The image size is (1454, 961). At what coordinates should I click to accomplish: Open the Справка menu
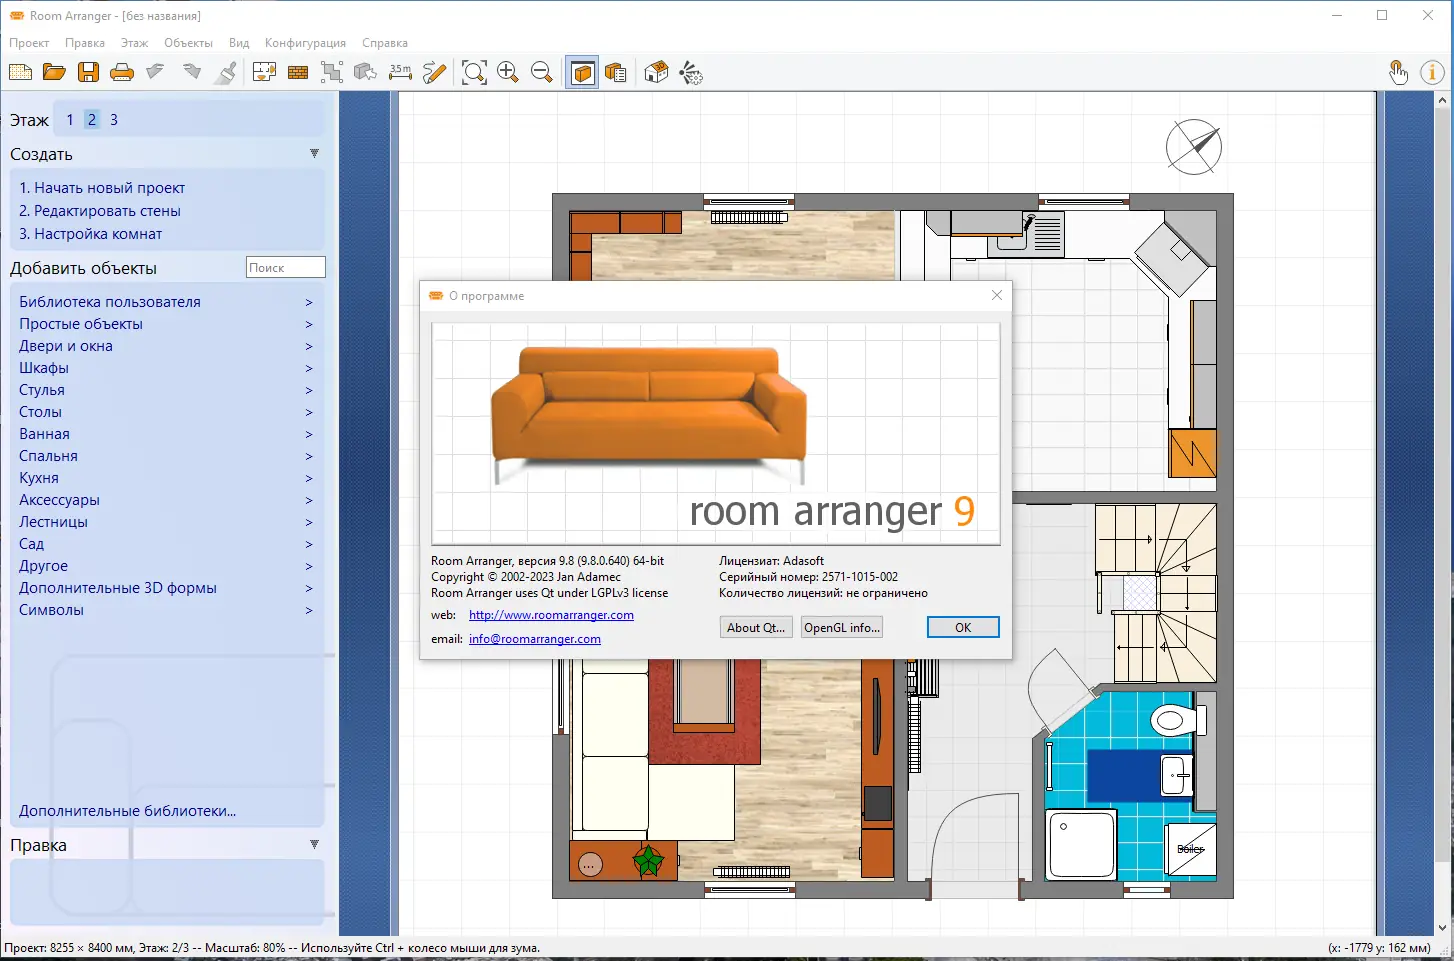point(384,43)
